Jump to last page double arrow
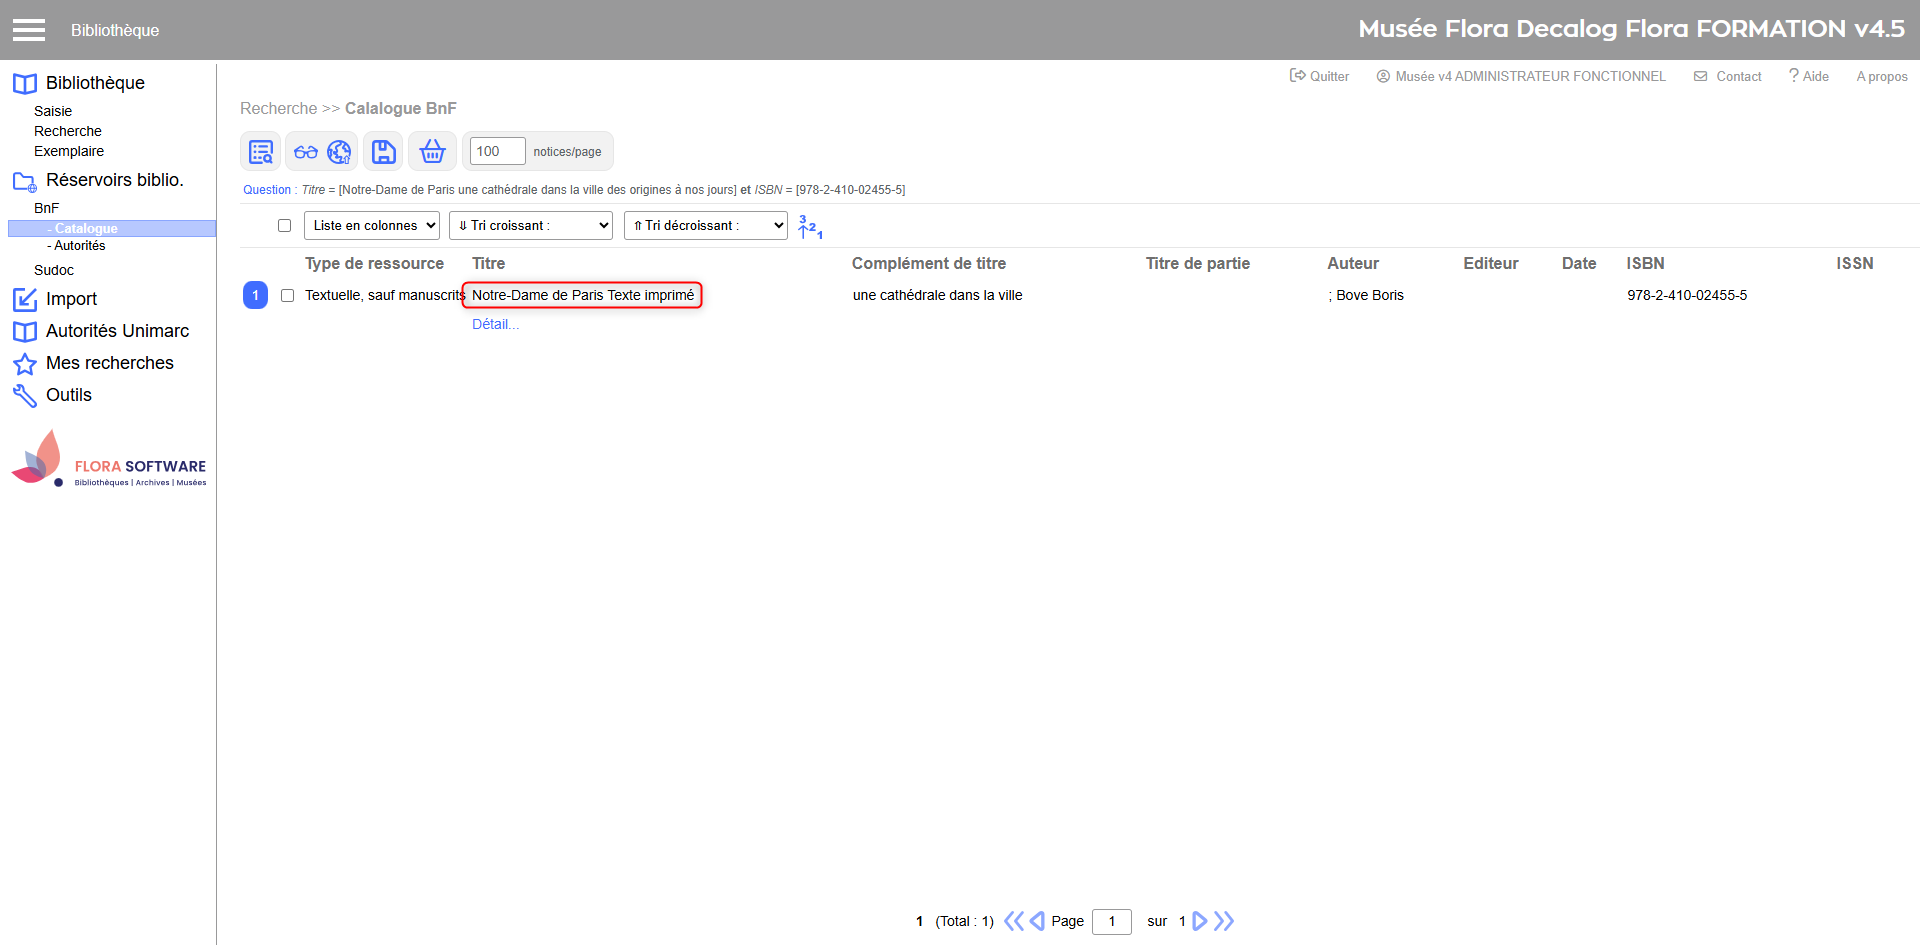 tap(1224, 921)
